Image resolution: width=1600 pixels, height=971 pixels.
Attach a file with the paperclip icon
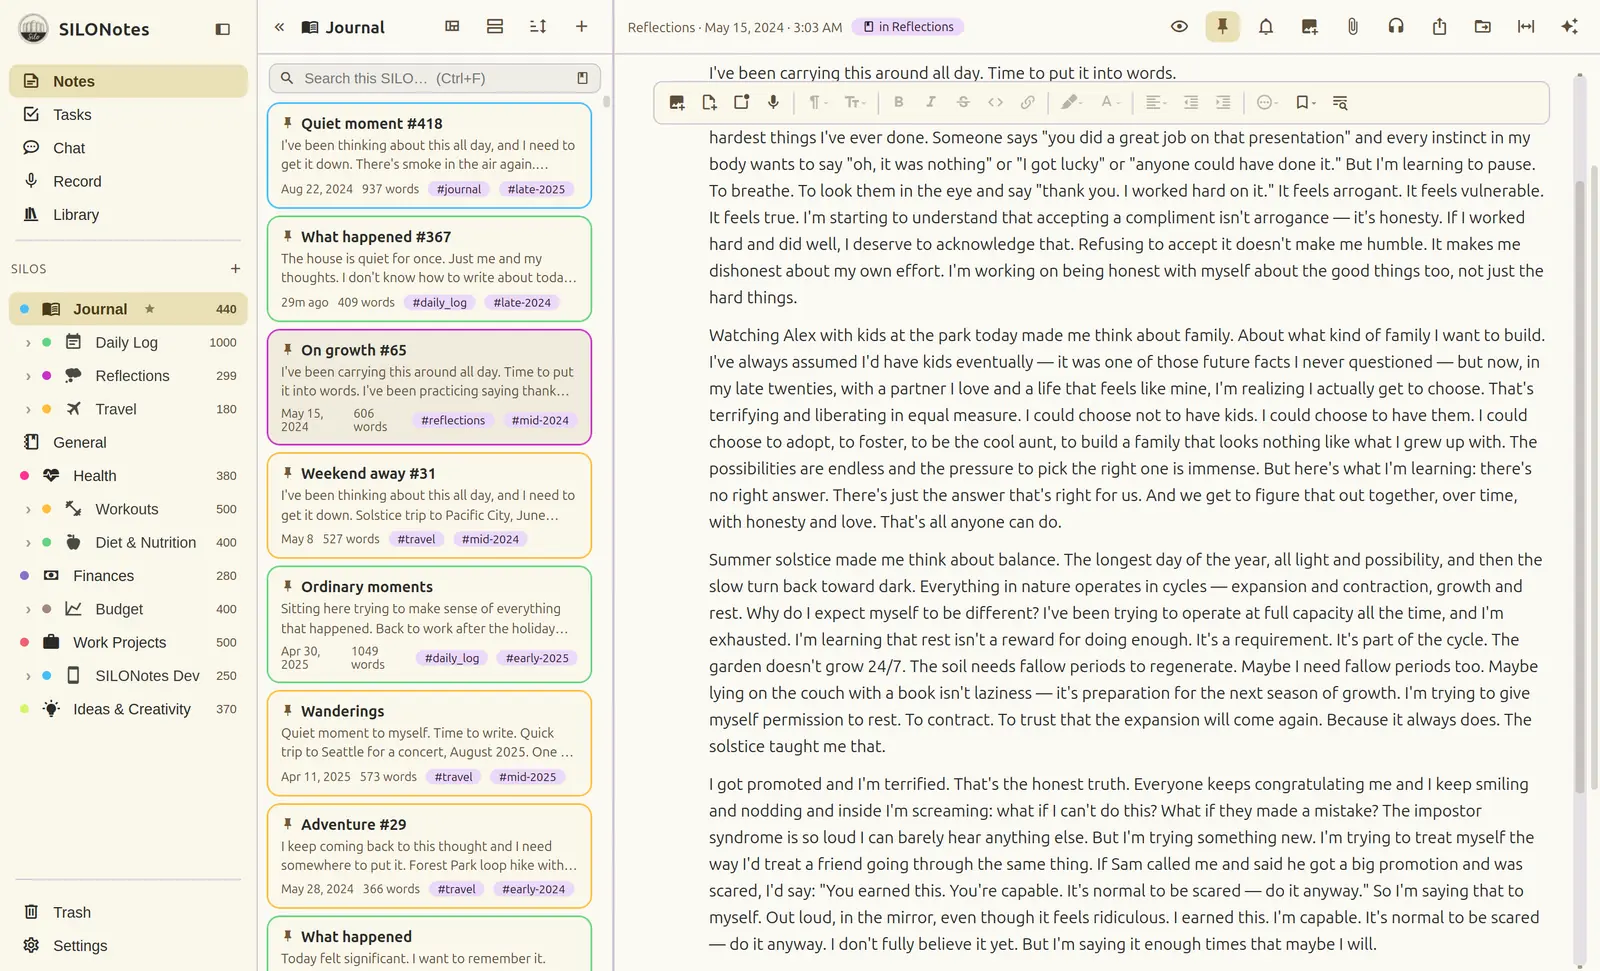pos(1353,27)
